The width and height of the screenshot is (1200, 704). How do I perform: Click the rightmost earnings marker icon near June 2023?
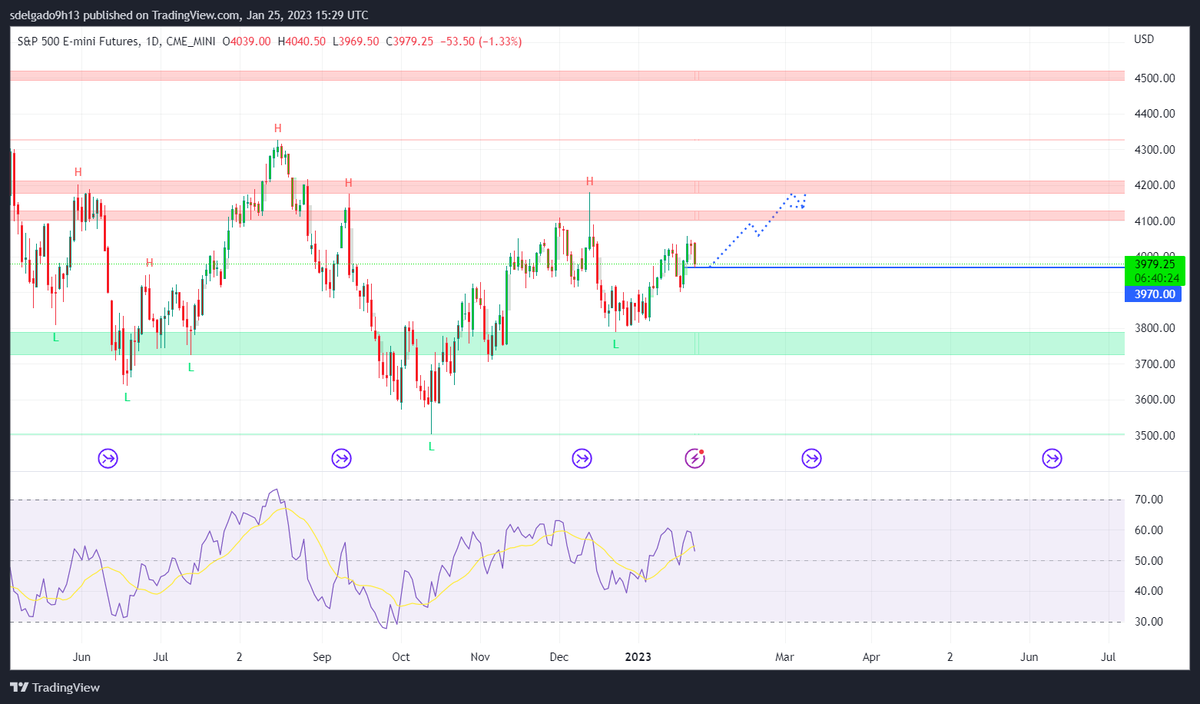[x=1051, y=458]
